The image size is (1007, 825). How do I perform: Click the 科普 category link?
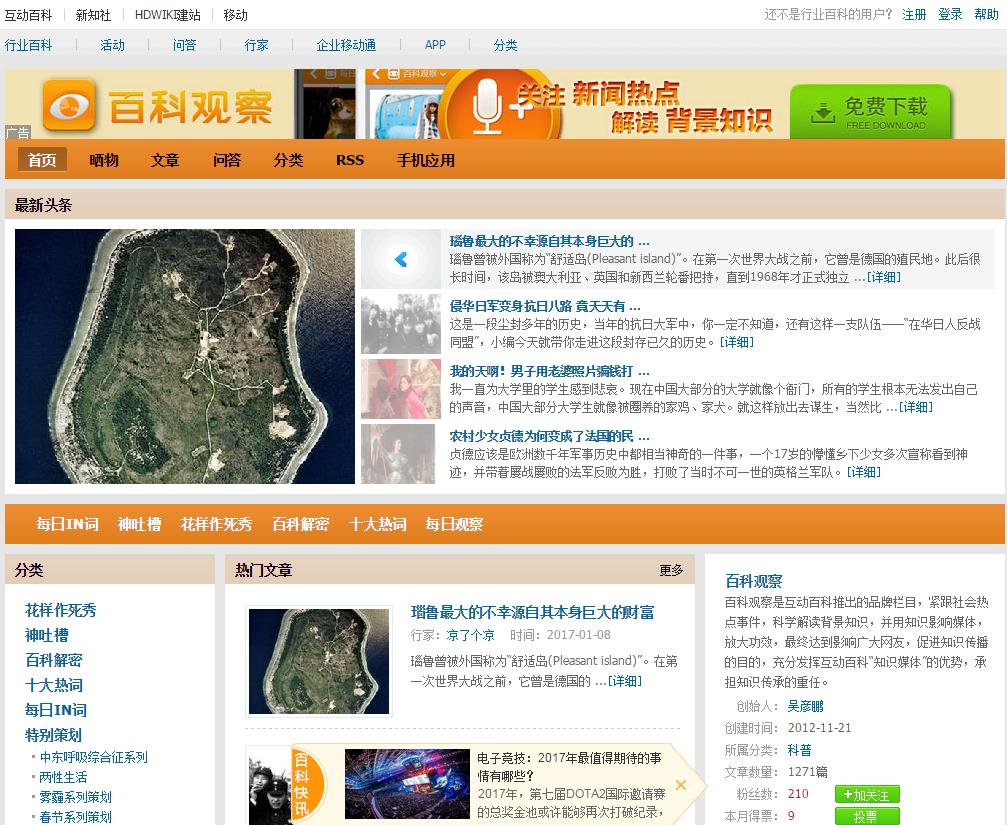[x=800, y=750]
